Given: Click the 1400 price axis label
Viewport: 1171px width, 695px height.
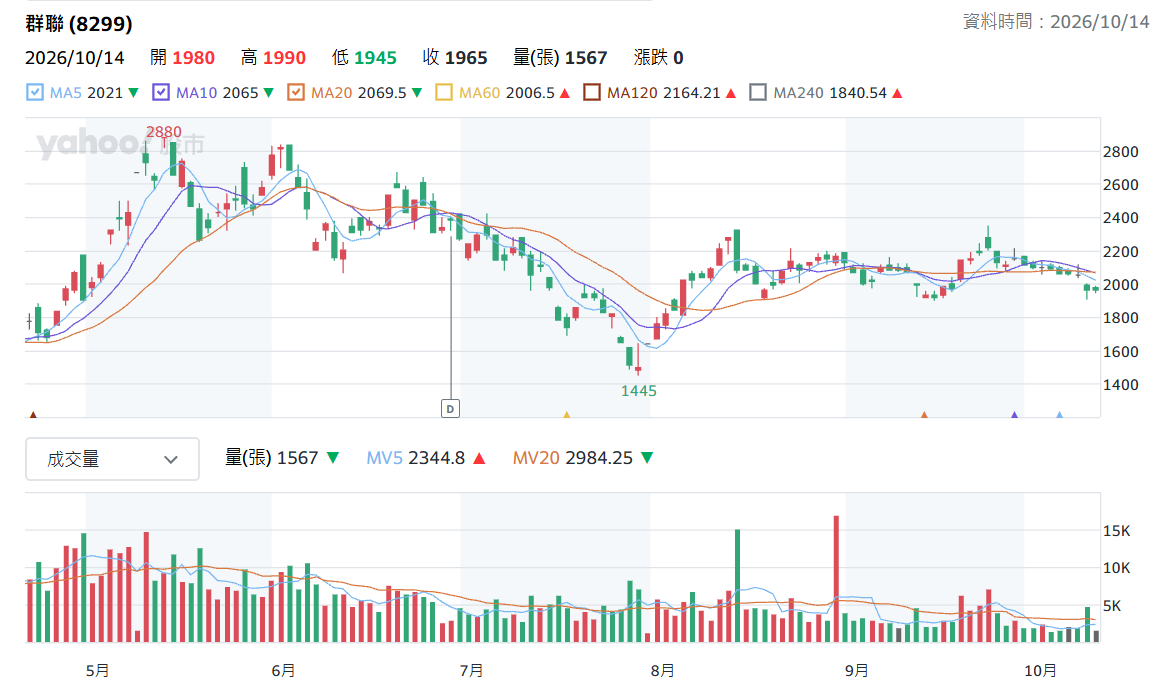Looking at the screenshot, I should tap(1121, 384).
